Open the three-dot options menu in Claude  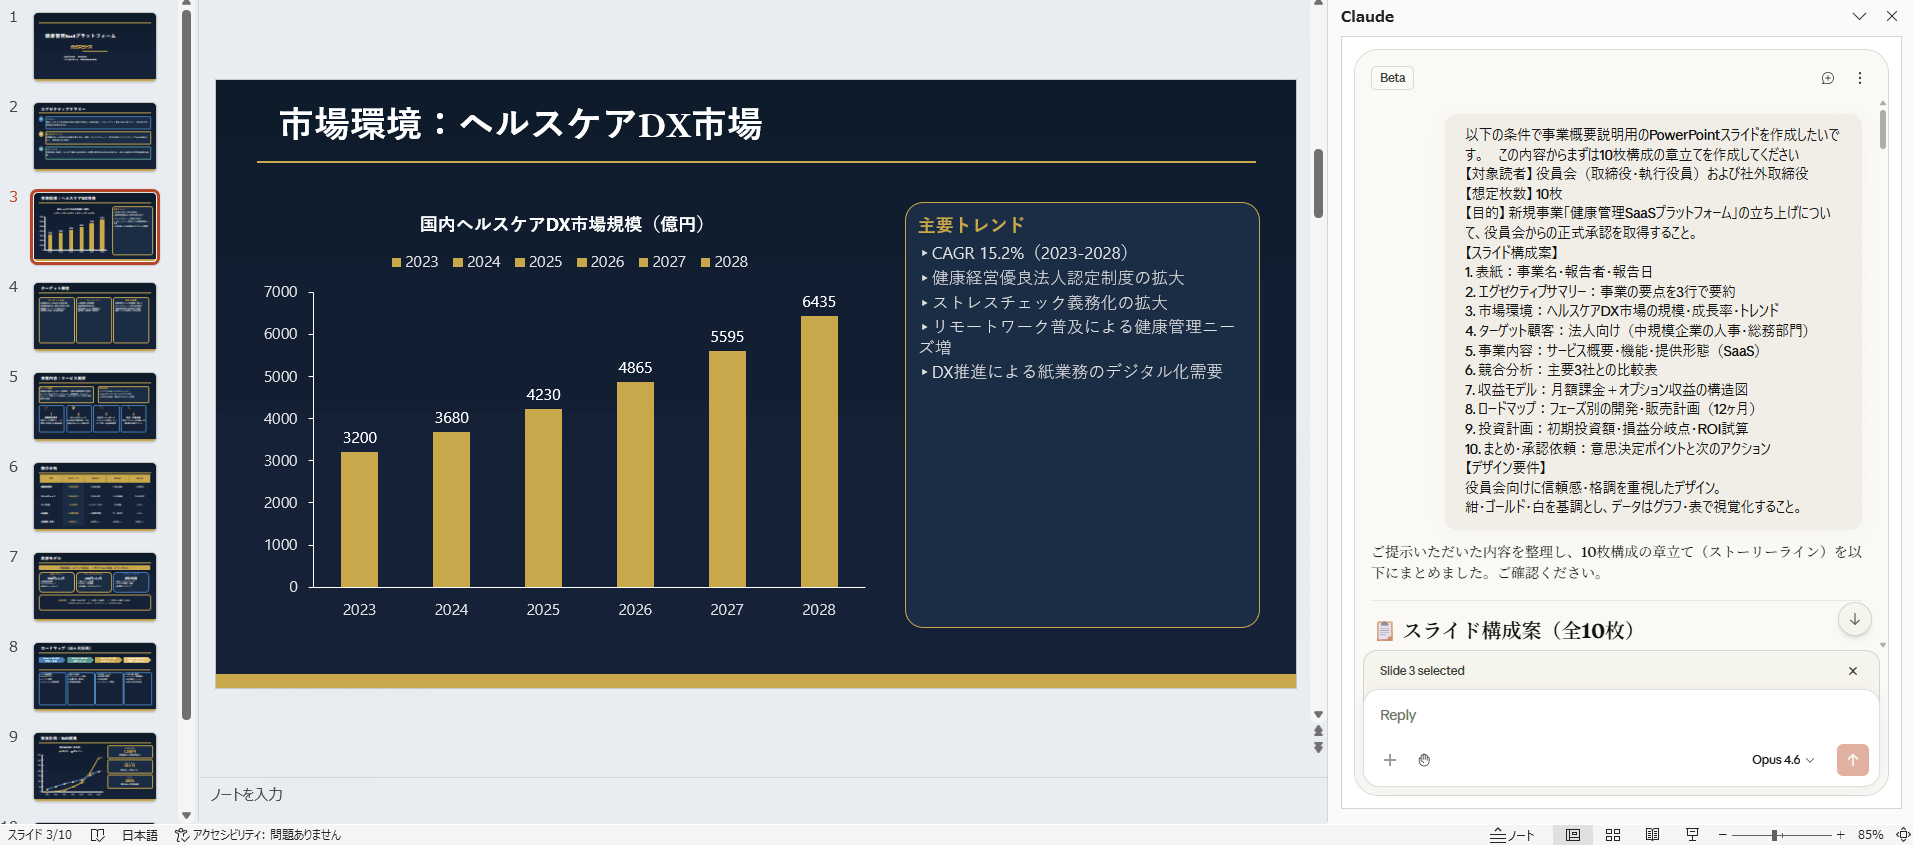coord(1860,78)
